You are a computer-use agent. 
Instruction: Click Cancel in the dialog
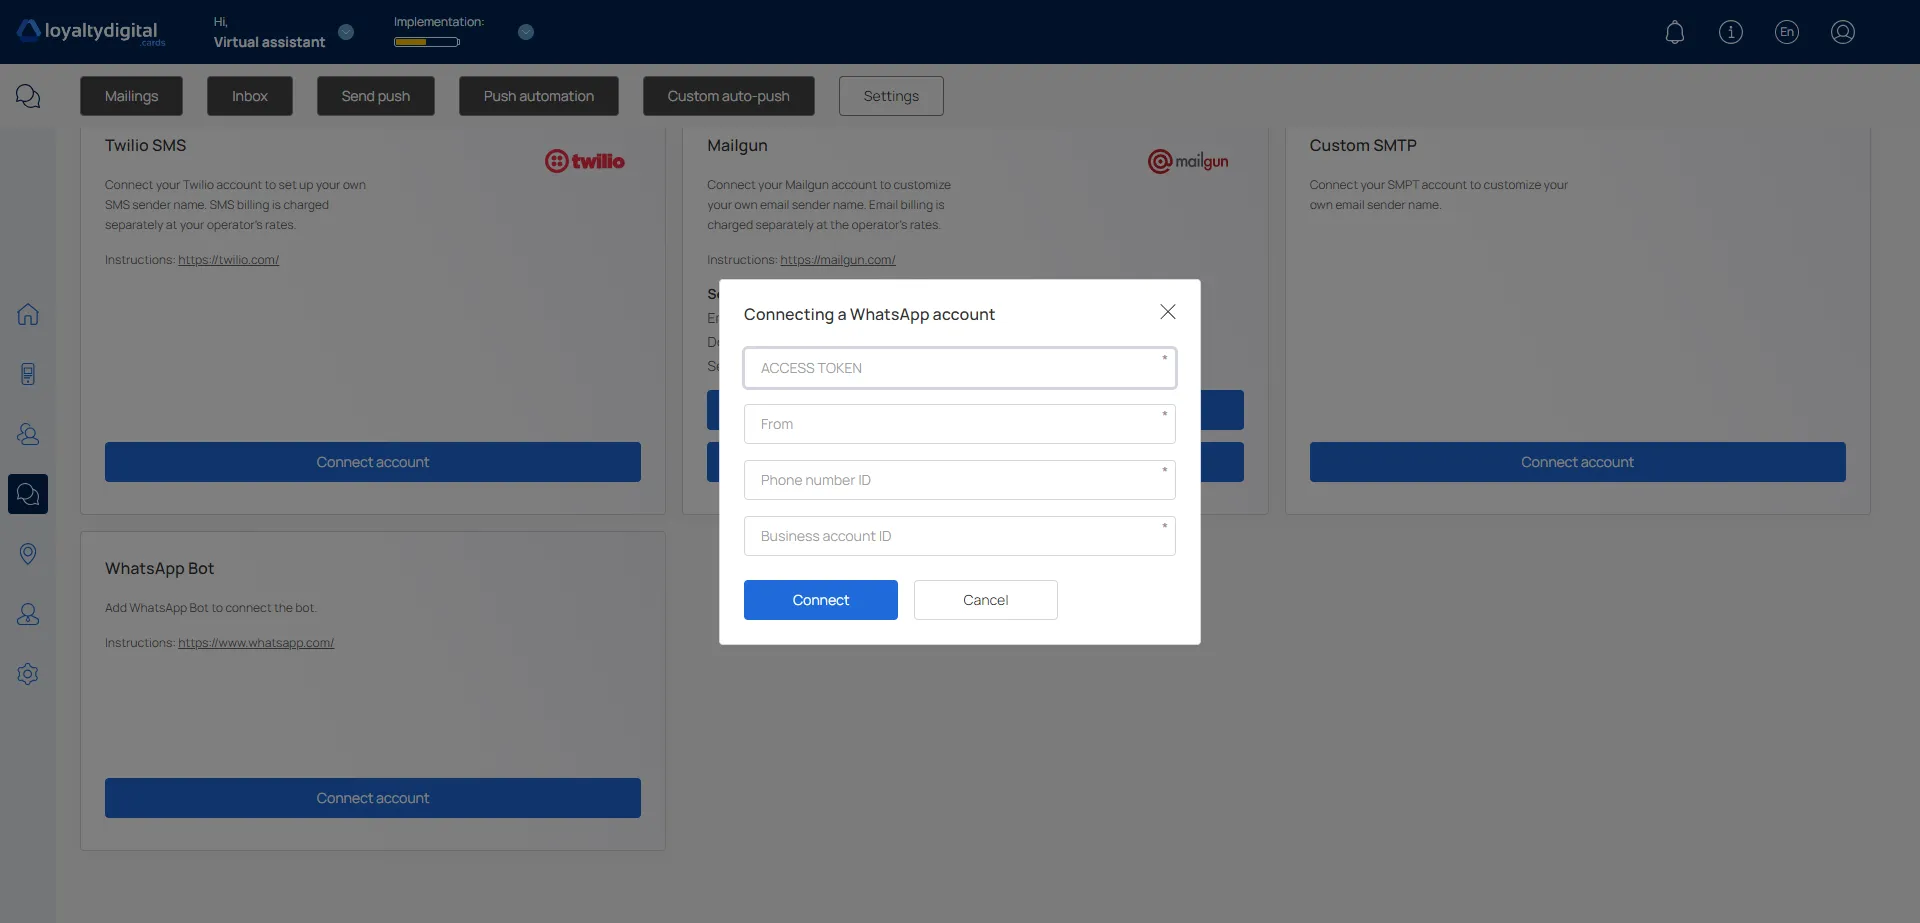click(x=986, y=600)
